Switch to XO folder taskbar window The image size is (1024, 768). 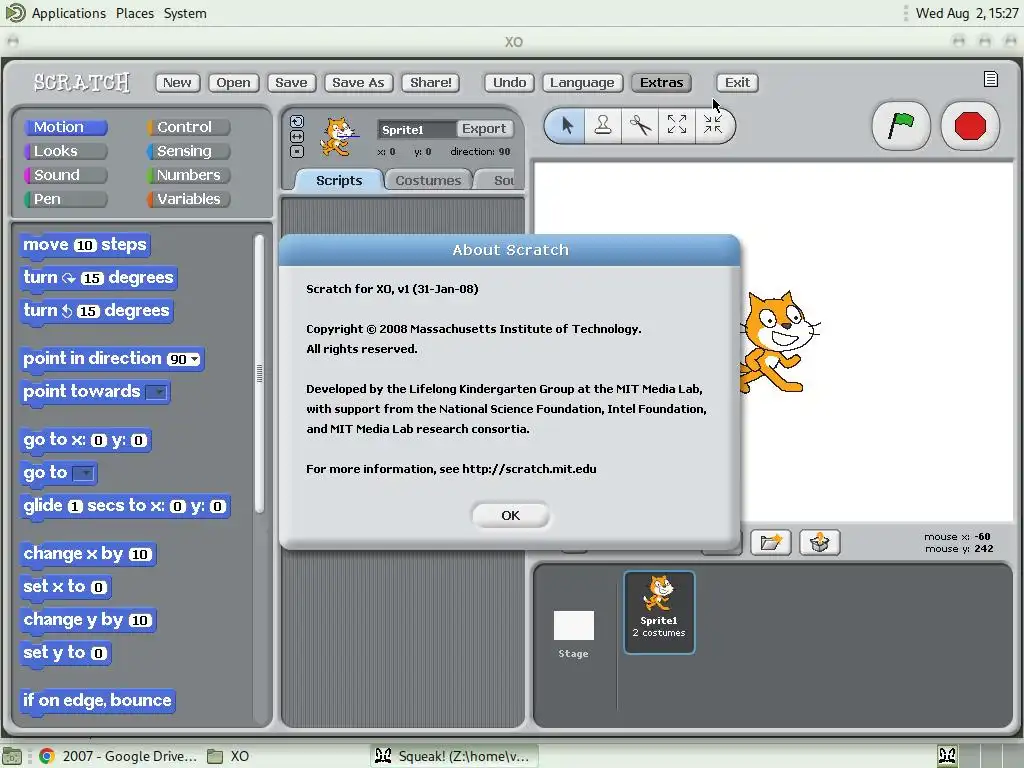click(x=228, y=756)
